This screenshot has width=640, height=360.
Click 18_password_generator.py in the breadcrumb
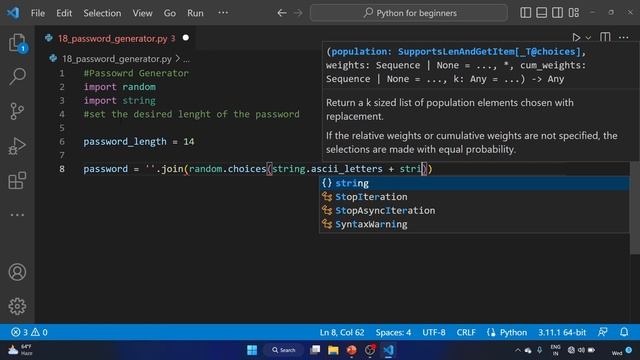click(x=116, y=59)
